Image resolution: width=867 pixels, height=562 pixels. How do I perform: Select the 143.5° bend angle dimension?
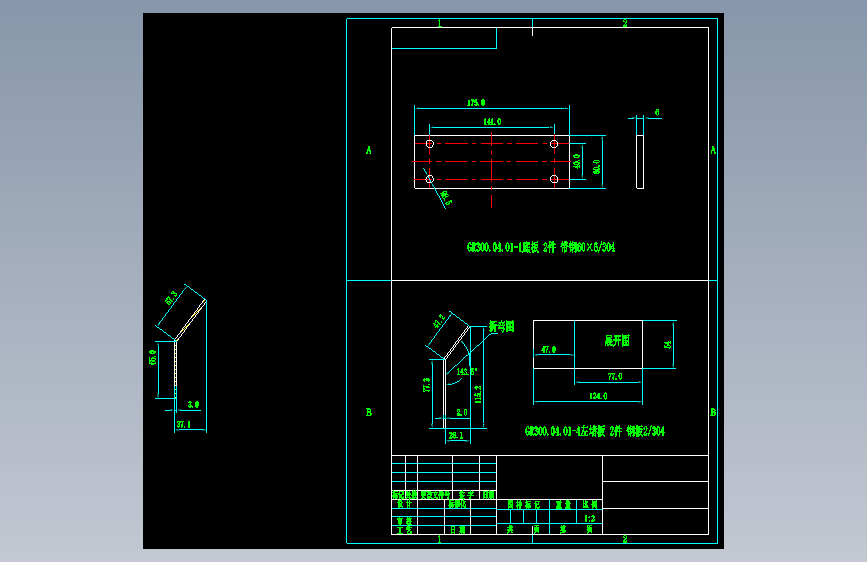467,372
